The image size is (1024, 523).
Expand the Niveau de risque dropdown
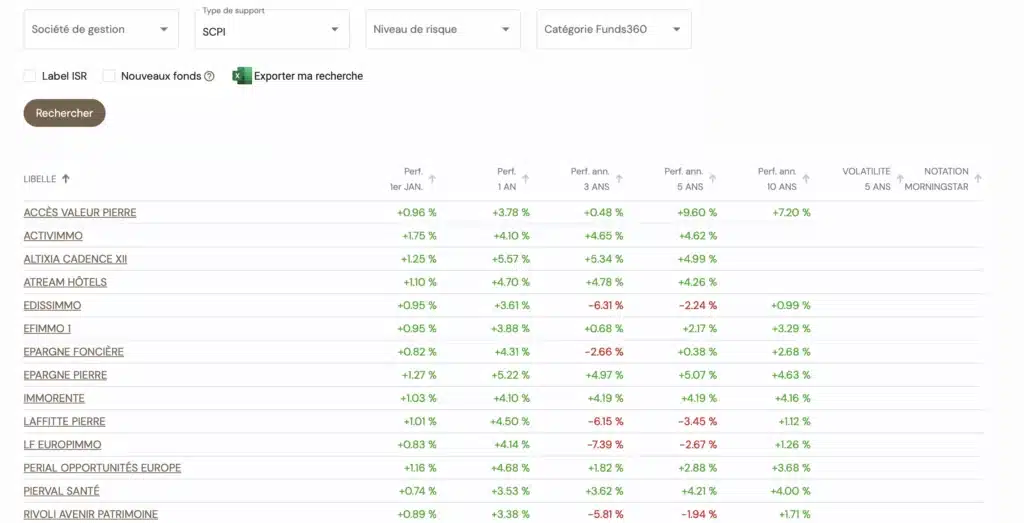443,29
